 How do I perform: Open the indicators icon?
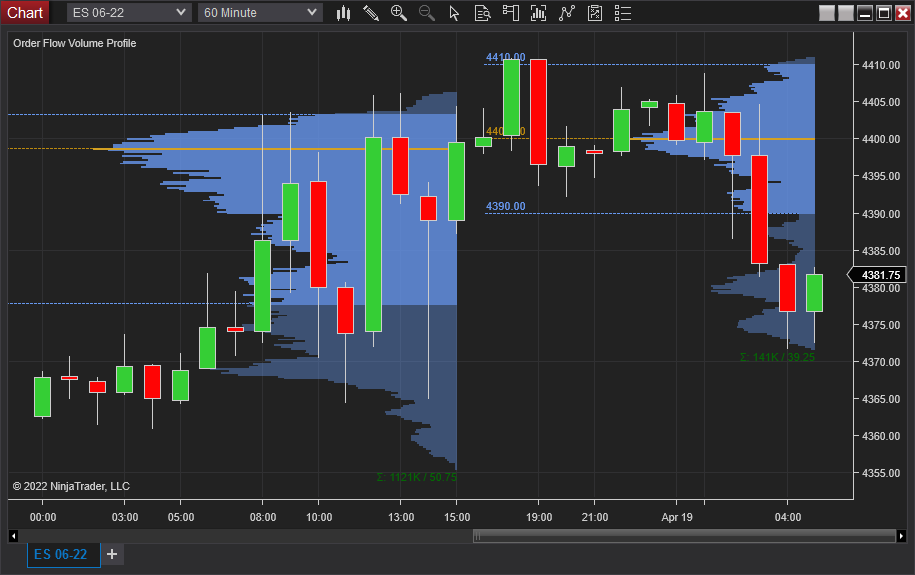[x=567, y=13]
